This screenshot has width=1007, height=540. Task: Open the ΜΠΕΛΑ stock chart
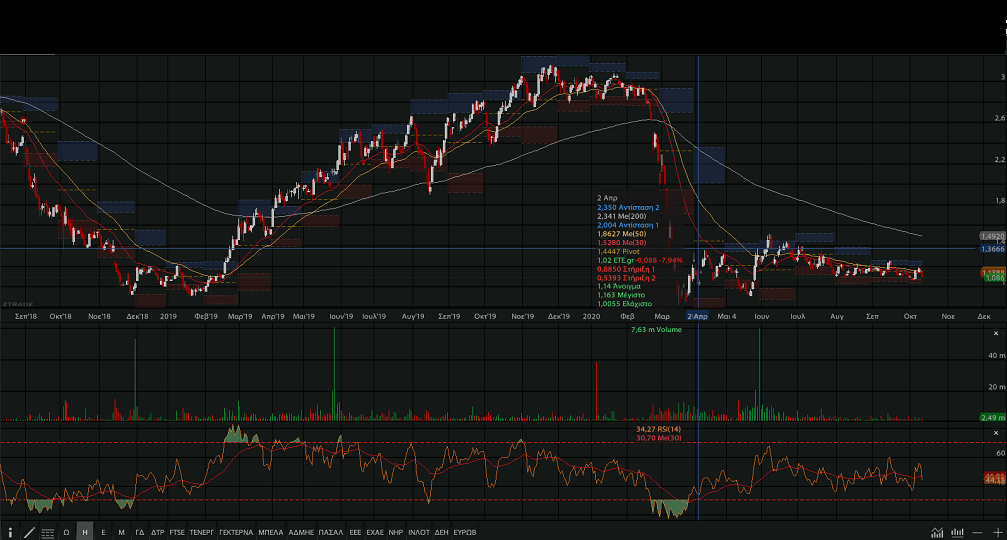click(271, 532)
